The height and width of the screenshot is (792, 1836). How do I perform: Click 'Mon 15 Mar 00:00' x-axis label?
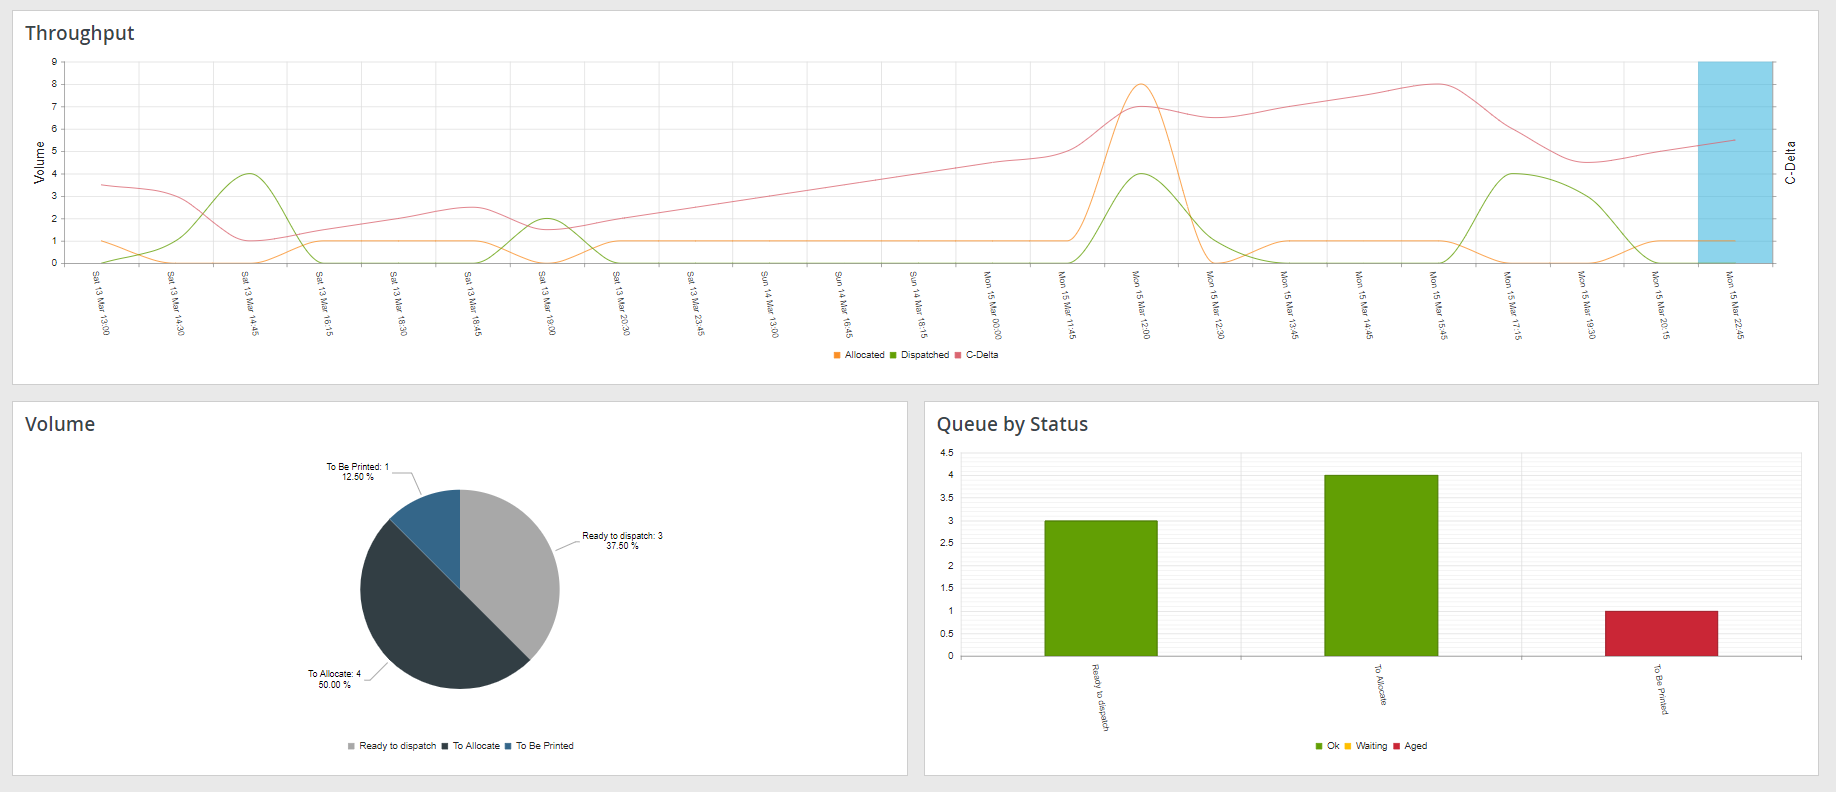coord(992,305)
